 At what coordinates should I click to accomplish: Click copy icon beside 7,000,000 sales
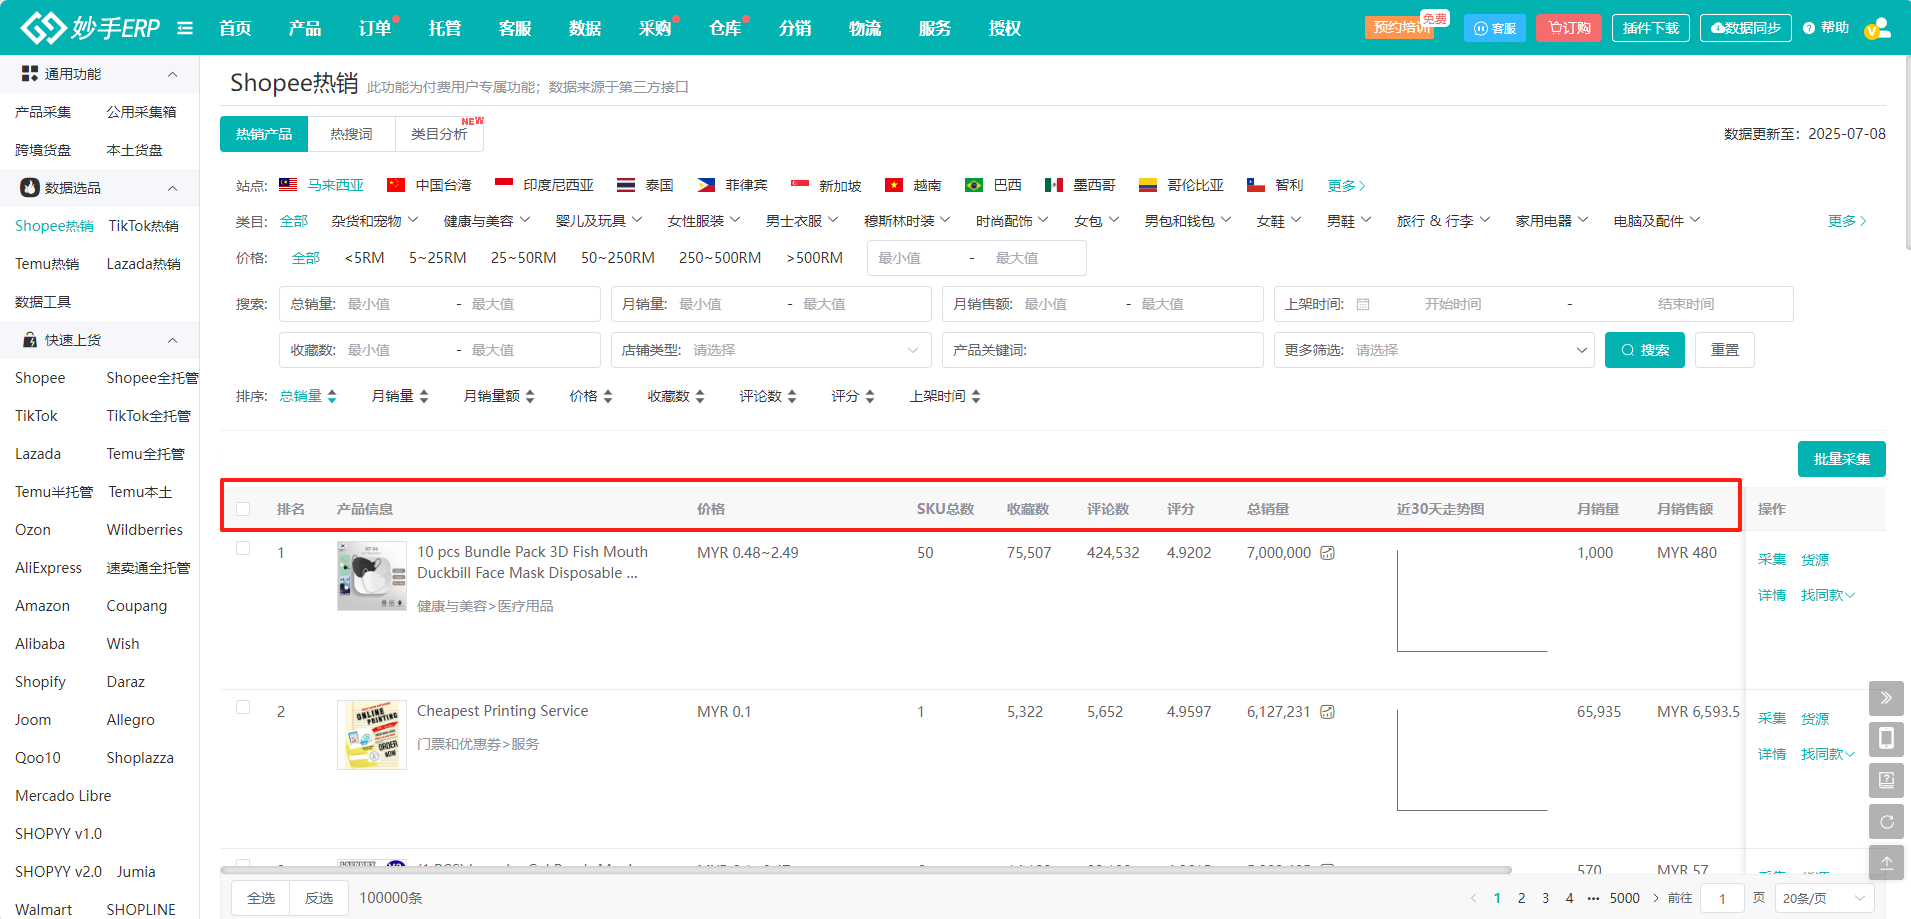tap(1328, 553)
